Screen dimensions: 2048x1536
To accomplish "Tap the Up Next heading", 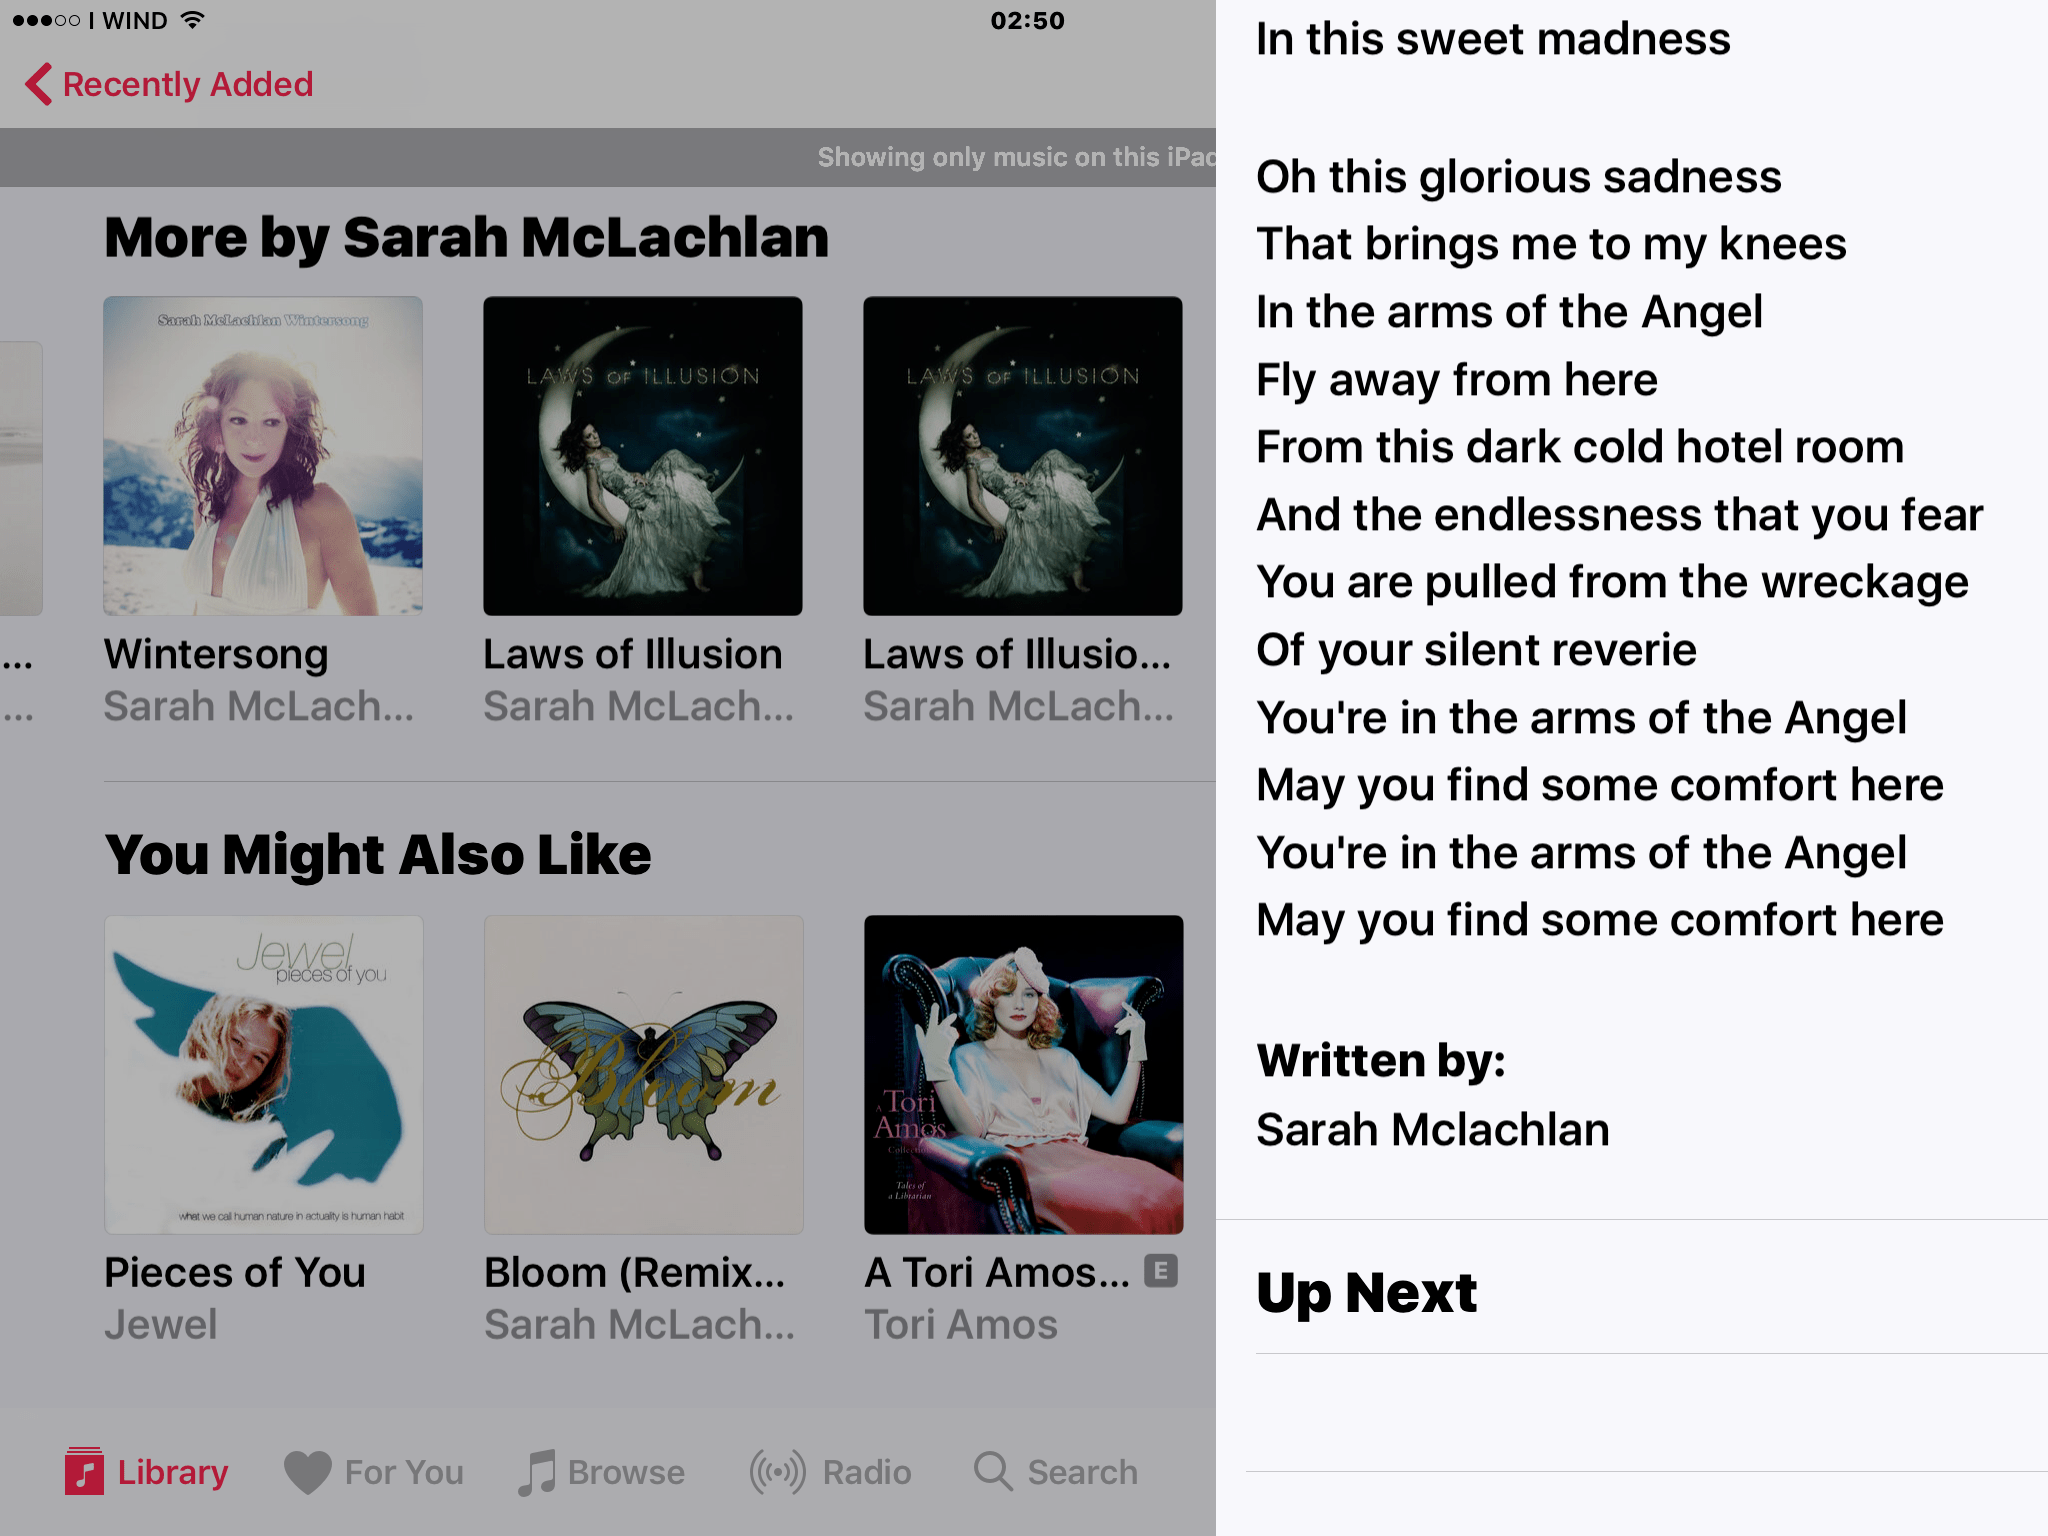I will coord(1367,1293).
